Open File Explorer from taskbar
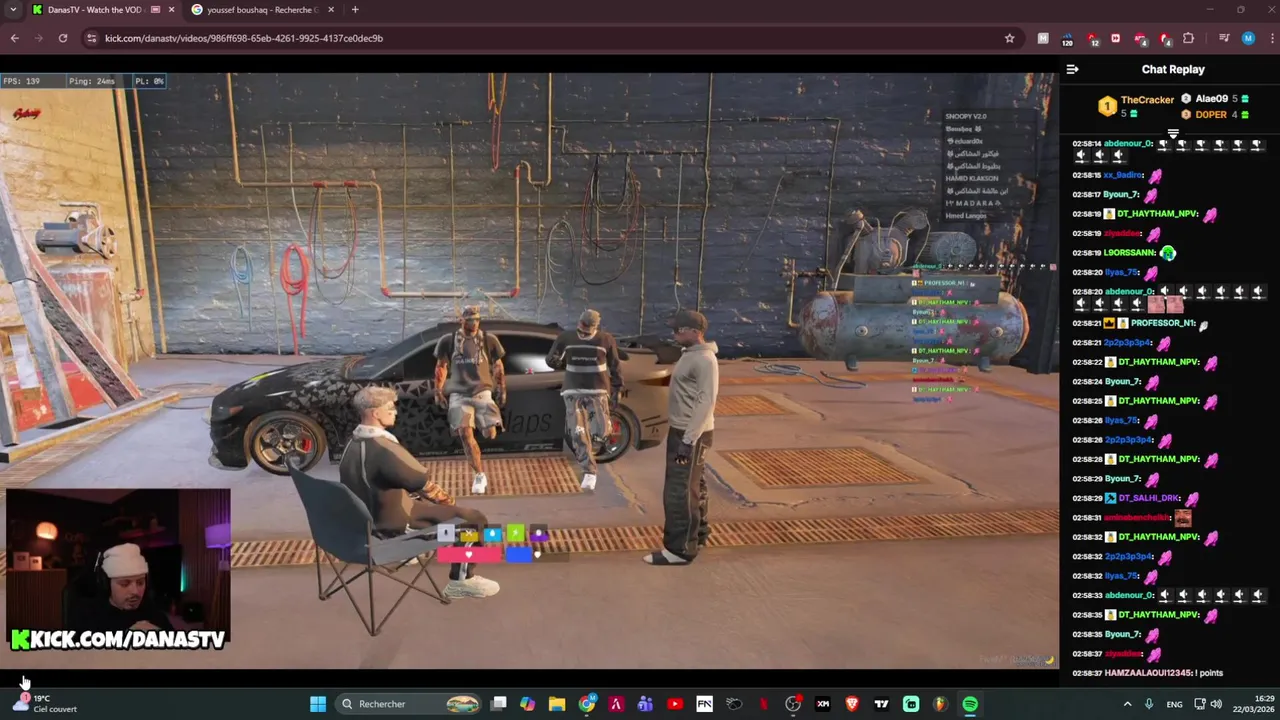Viewport: 1280px width, 720px height. 557,704
